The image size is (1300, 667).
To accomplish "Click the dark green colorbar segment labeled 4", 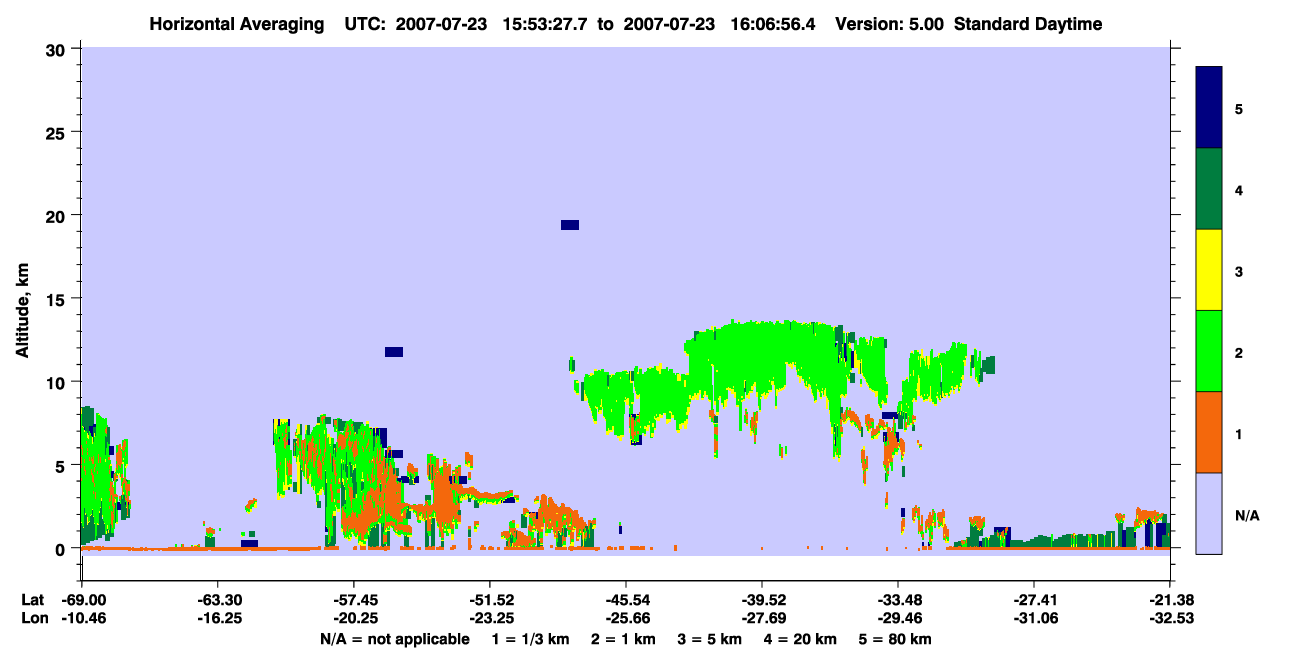I will click(x=1209, y=189).
